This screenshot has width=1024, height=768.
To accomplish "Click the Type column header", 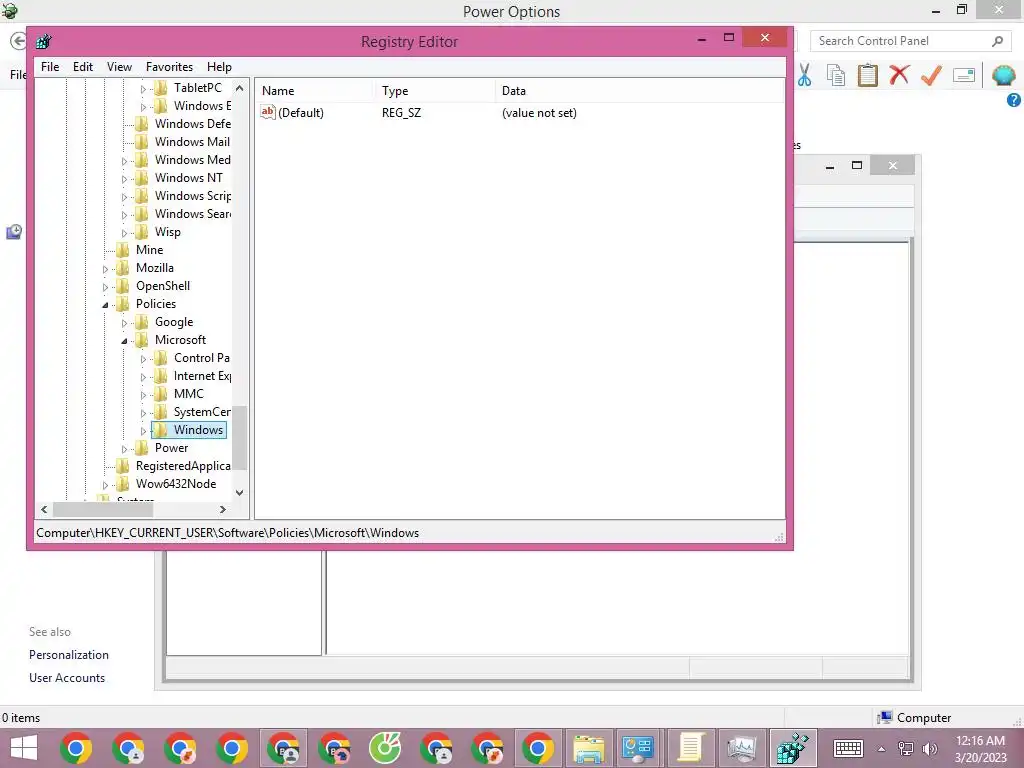I will (435, 91).
